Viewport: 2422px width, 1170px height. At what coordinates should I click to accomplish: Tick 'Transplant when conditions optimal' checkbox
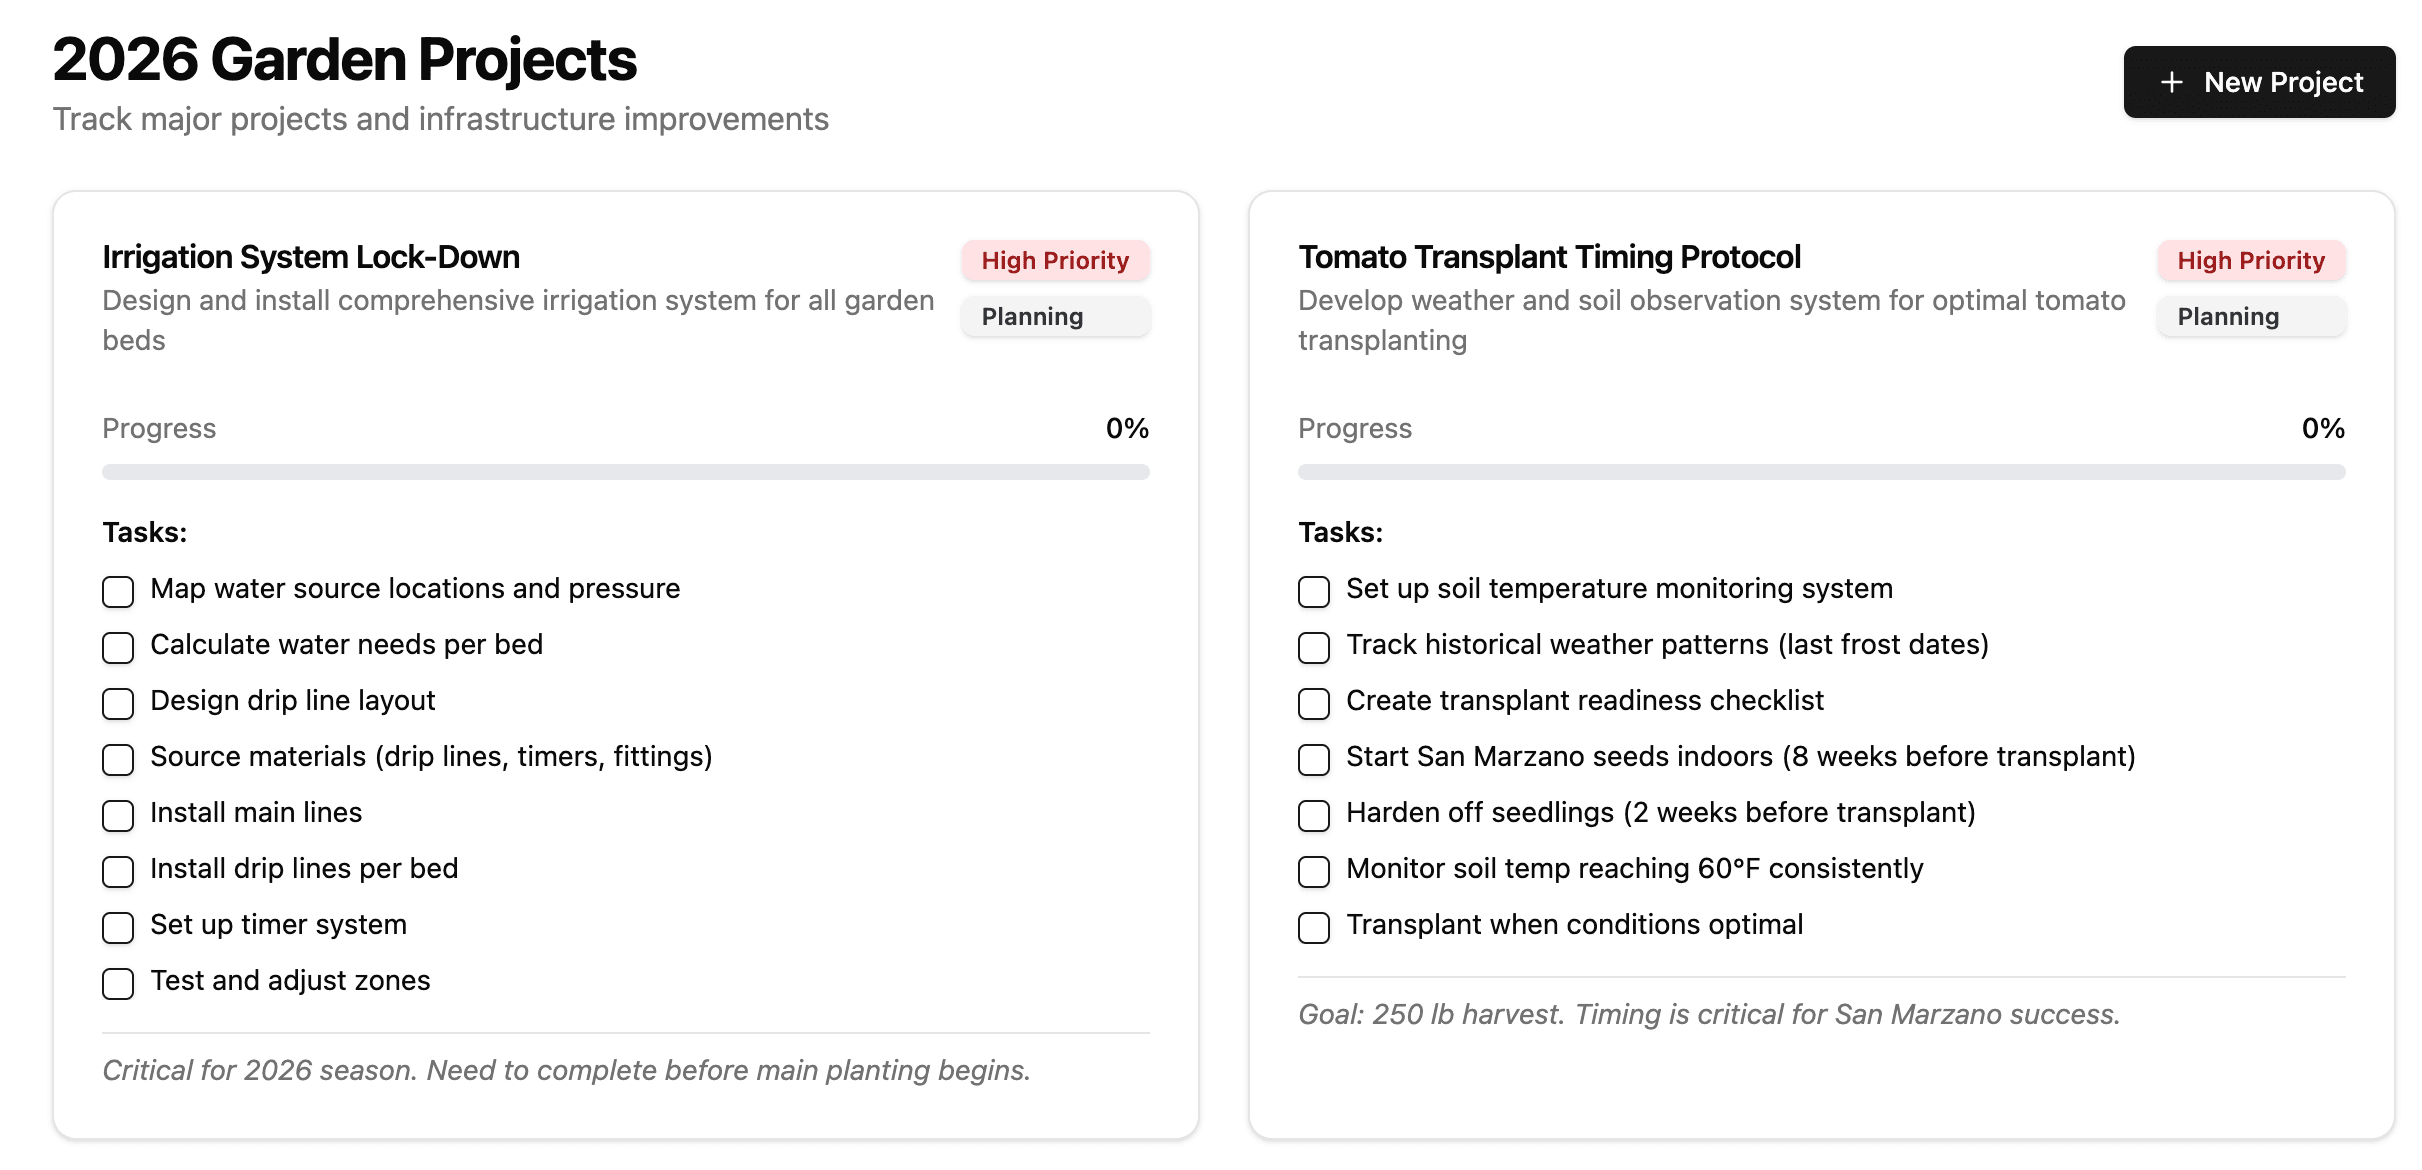pos(1314,927)
